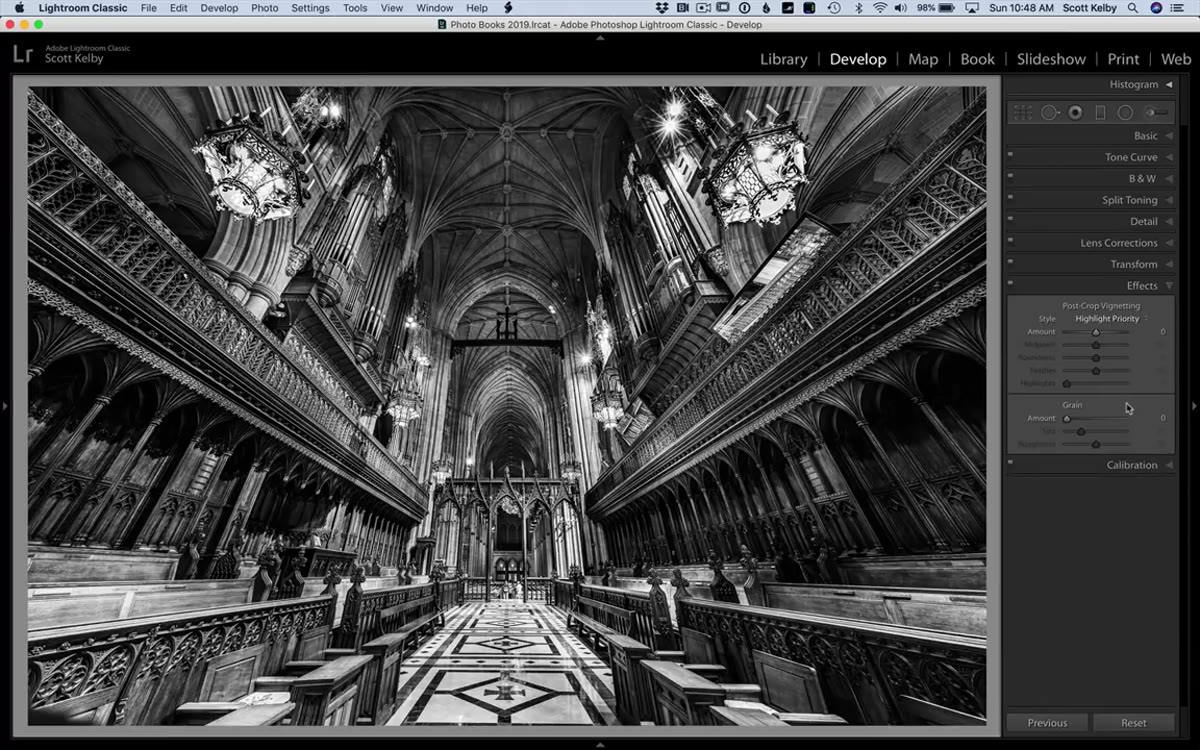Open the Time Machine menu icon
This screenshot has width=1200, height=750.
click(834, 8)
